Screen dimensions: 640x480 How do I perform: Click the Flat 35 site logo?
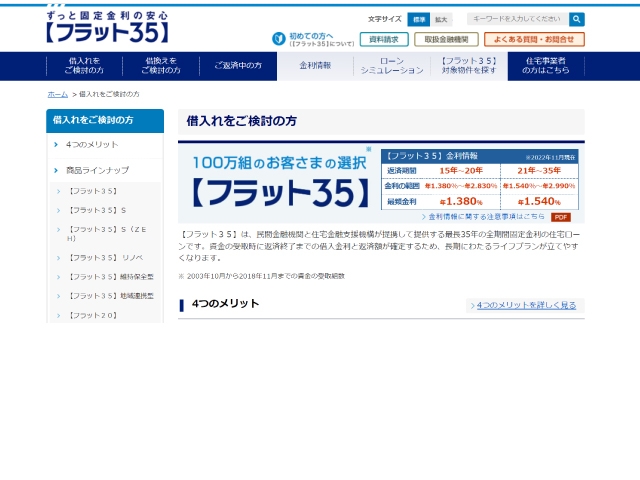pyautogui.click(x=107, y=27)
